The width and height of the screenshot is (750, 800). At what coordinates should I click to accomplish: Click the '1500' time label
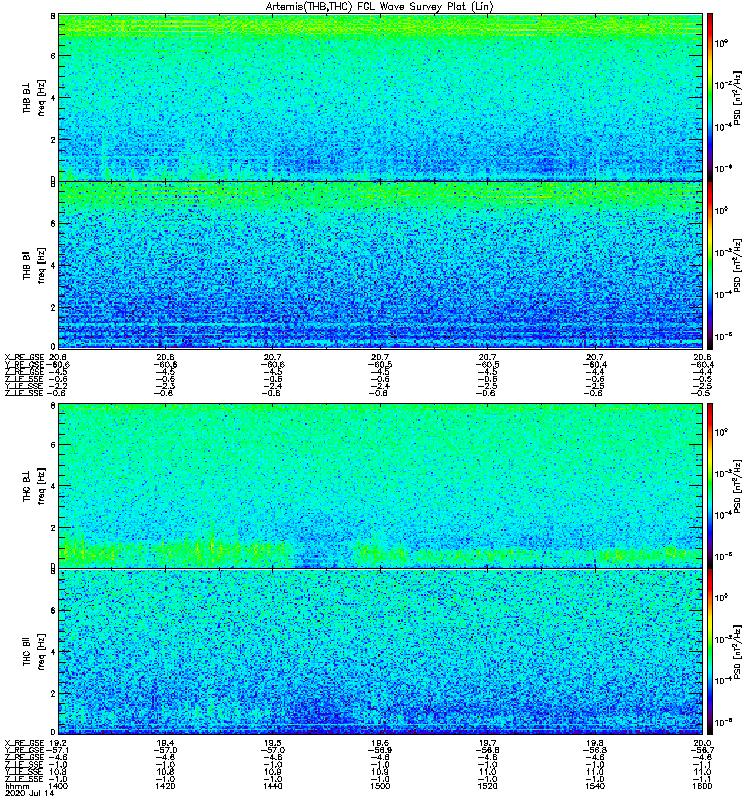coord(380,786)
